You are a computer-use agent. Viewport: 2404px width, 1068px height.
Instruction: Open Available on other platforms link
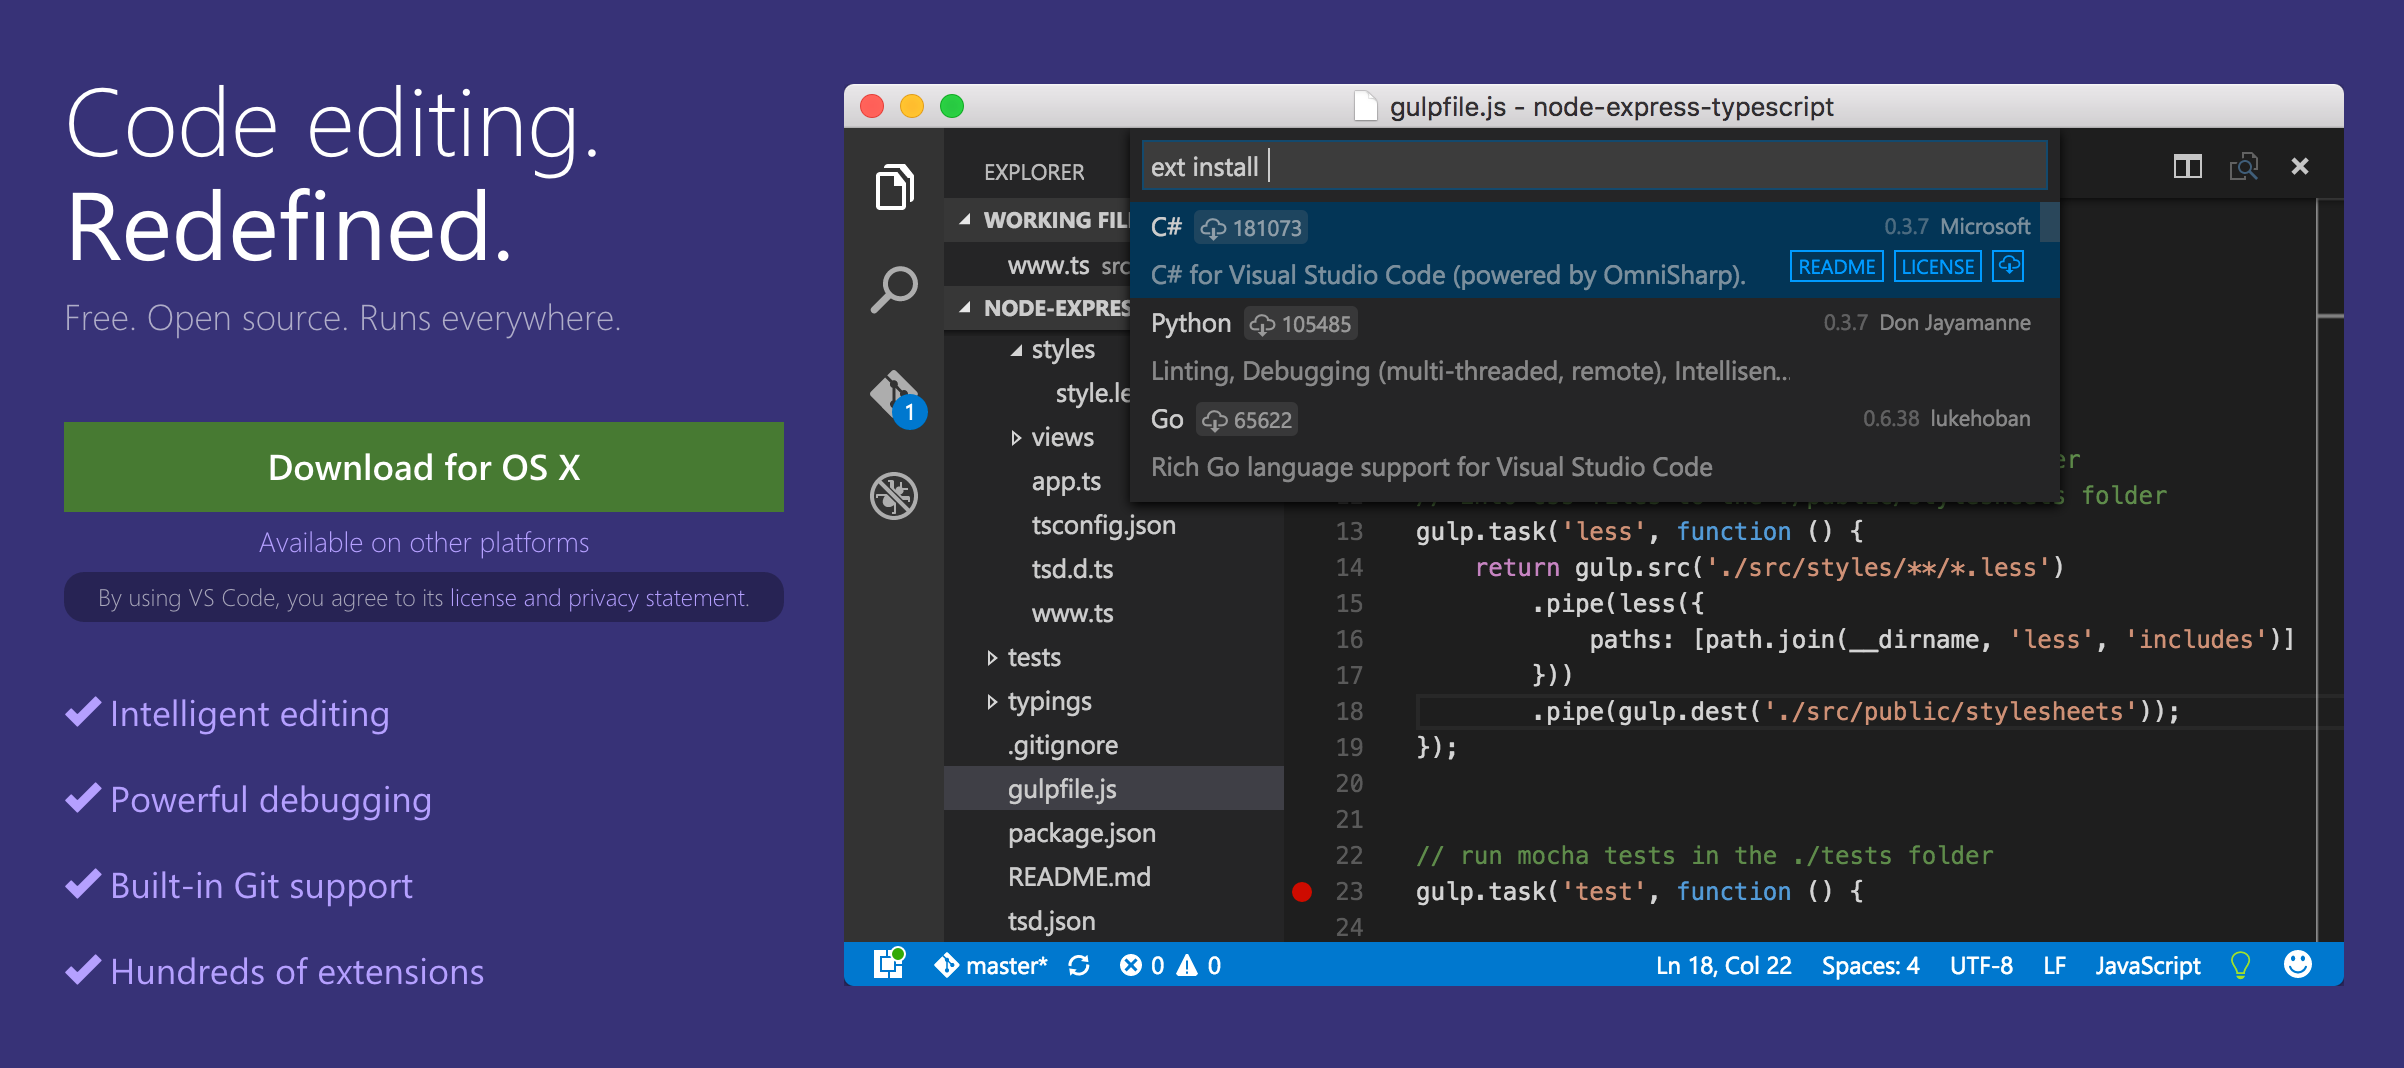pos(424,542)
